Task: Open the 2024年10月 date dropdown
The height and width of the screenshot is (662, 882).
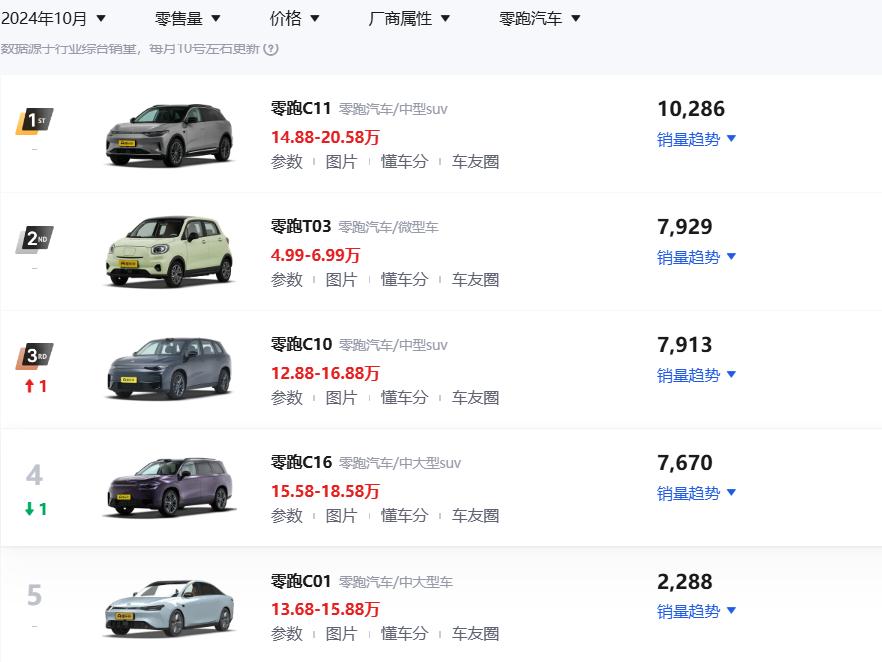Action: click(x=54, y=18)
